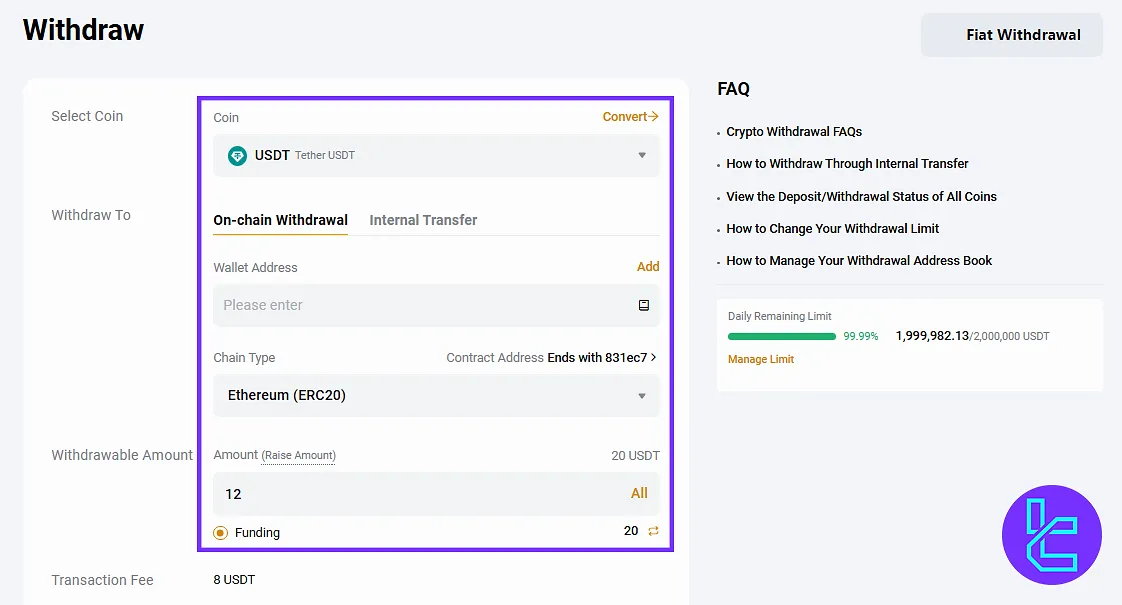
Task: Switch to the On-chain Withdrawal tab
Action: tap(280, 221)
